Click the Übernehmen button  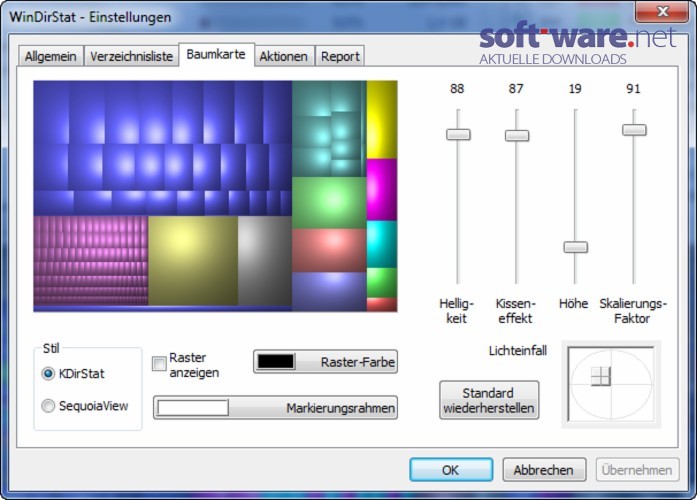coord(637,470)
